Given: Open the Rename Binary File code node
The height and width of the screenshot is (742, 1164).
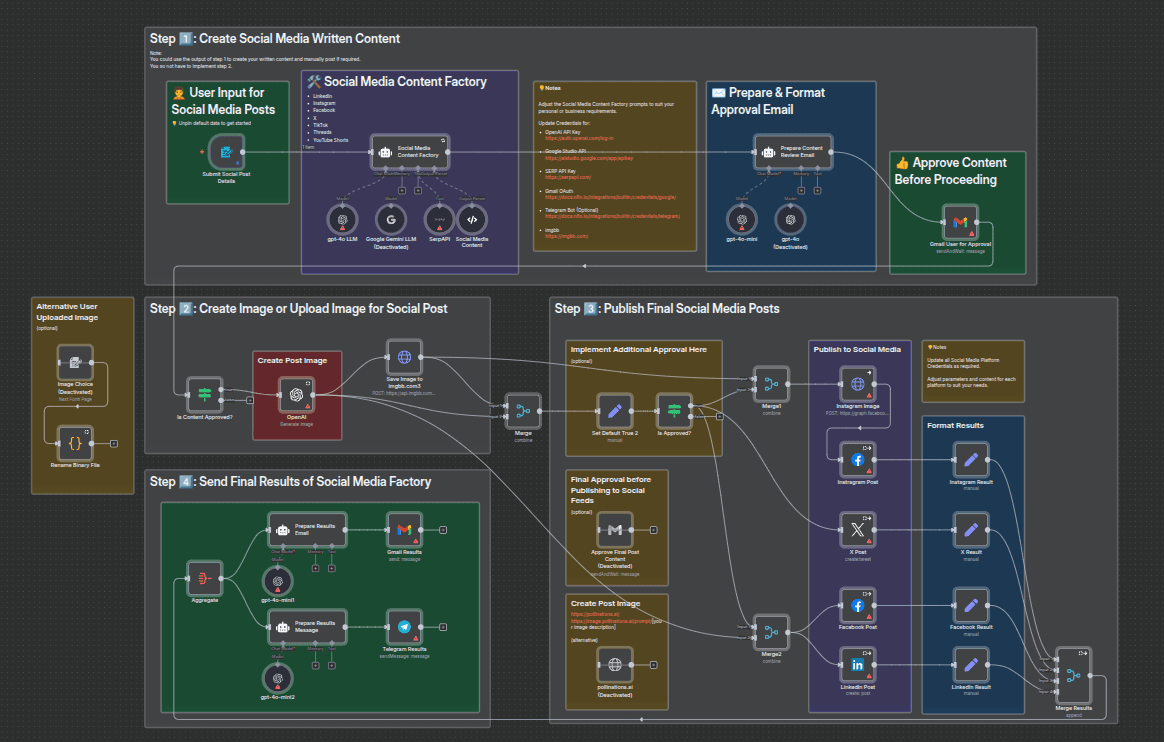Looking at the screenshot, I should coord(75,441).
